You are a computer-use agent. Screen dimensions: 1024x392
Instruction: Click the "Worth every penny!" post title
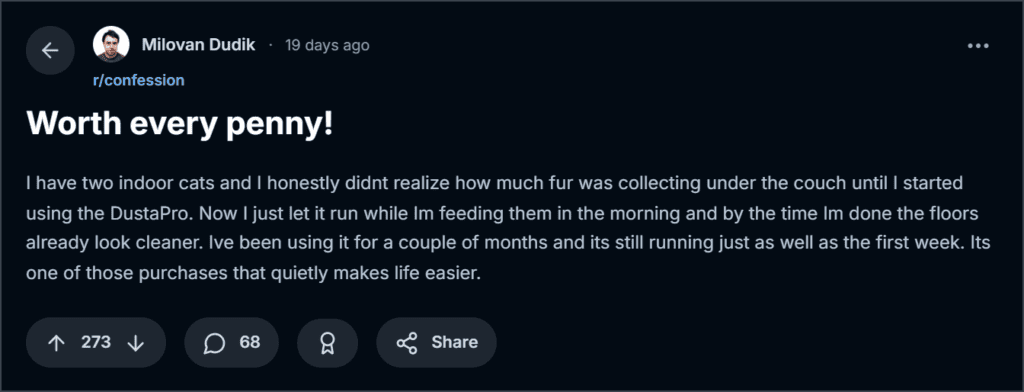click(x=180, y=124)
